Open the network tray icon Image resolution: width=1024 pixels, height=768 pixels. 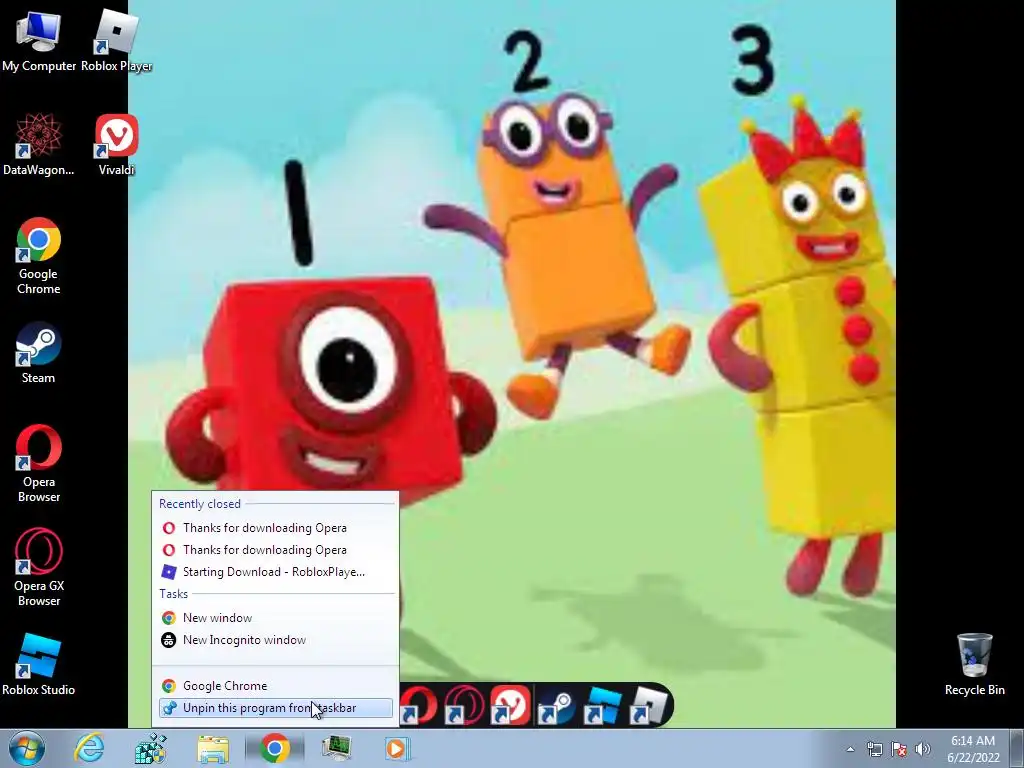point(874,749)
